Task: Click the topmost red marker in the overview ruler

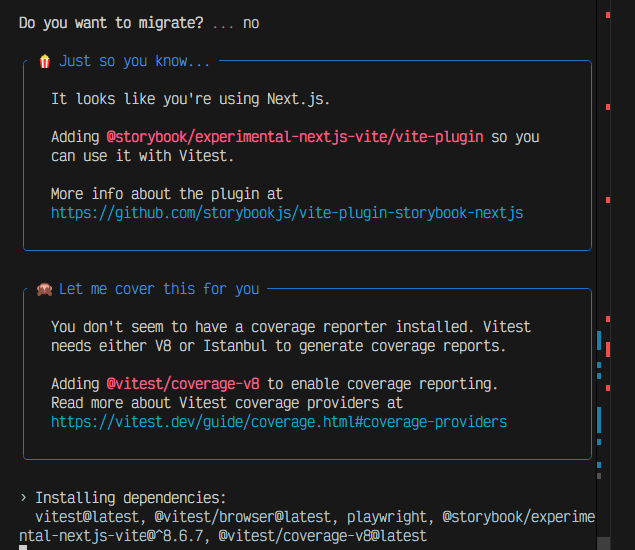Action: pyautogui.click(x=608, y=15)
